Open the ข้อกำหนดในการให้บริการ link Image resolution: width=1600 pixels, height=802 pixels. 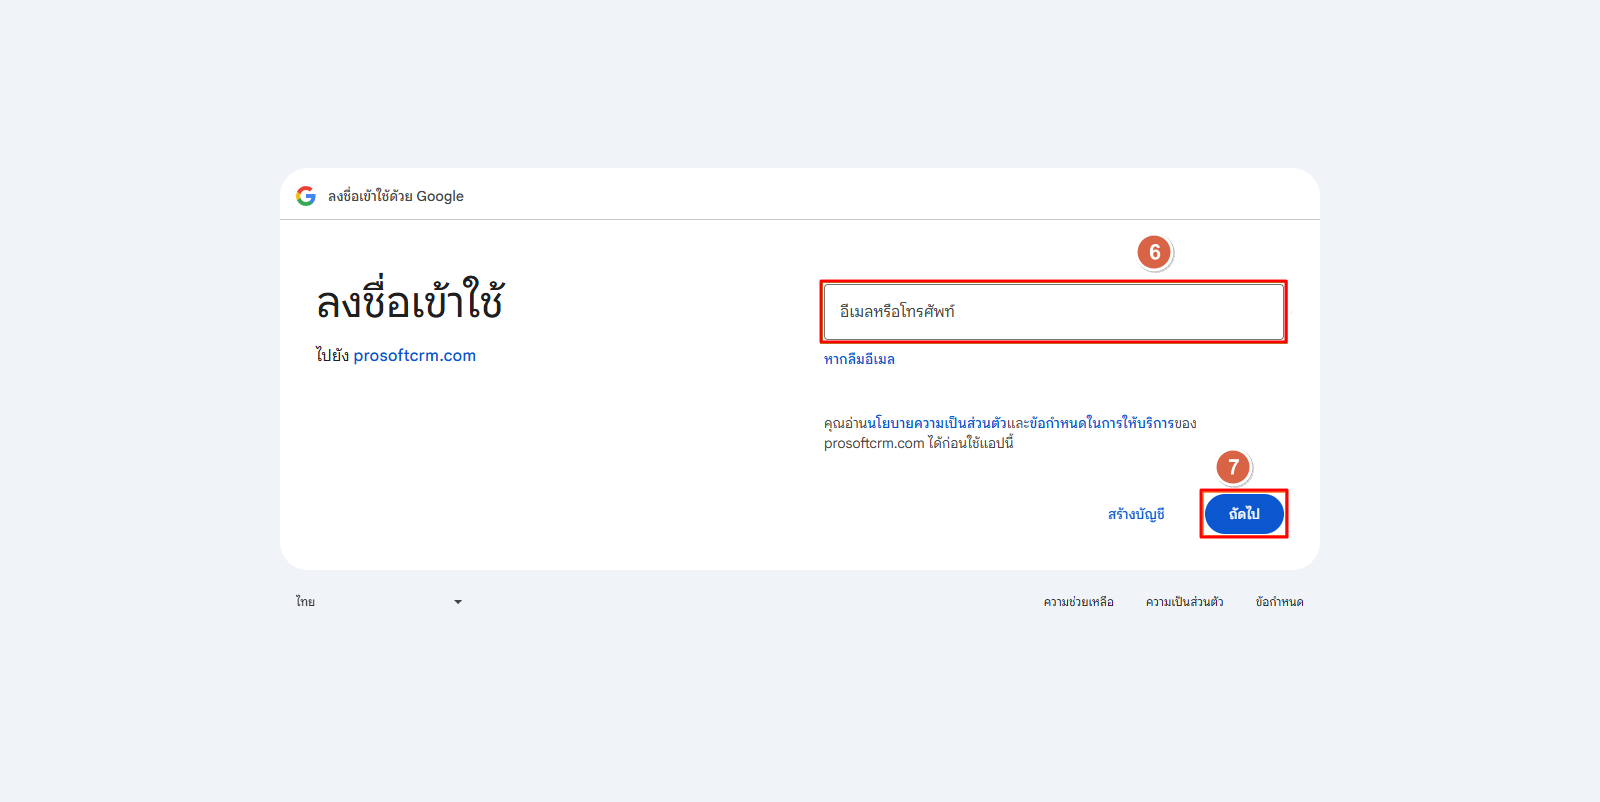(x=1102, y=423)
